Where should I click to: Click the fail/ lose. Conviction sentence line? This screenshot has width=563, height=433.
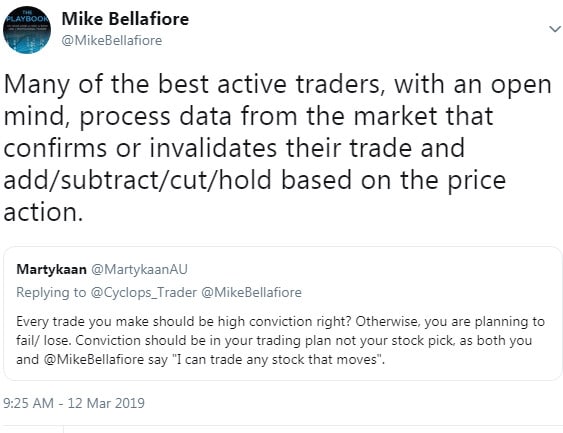click(274, 340)
